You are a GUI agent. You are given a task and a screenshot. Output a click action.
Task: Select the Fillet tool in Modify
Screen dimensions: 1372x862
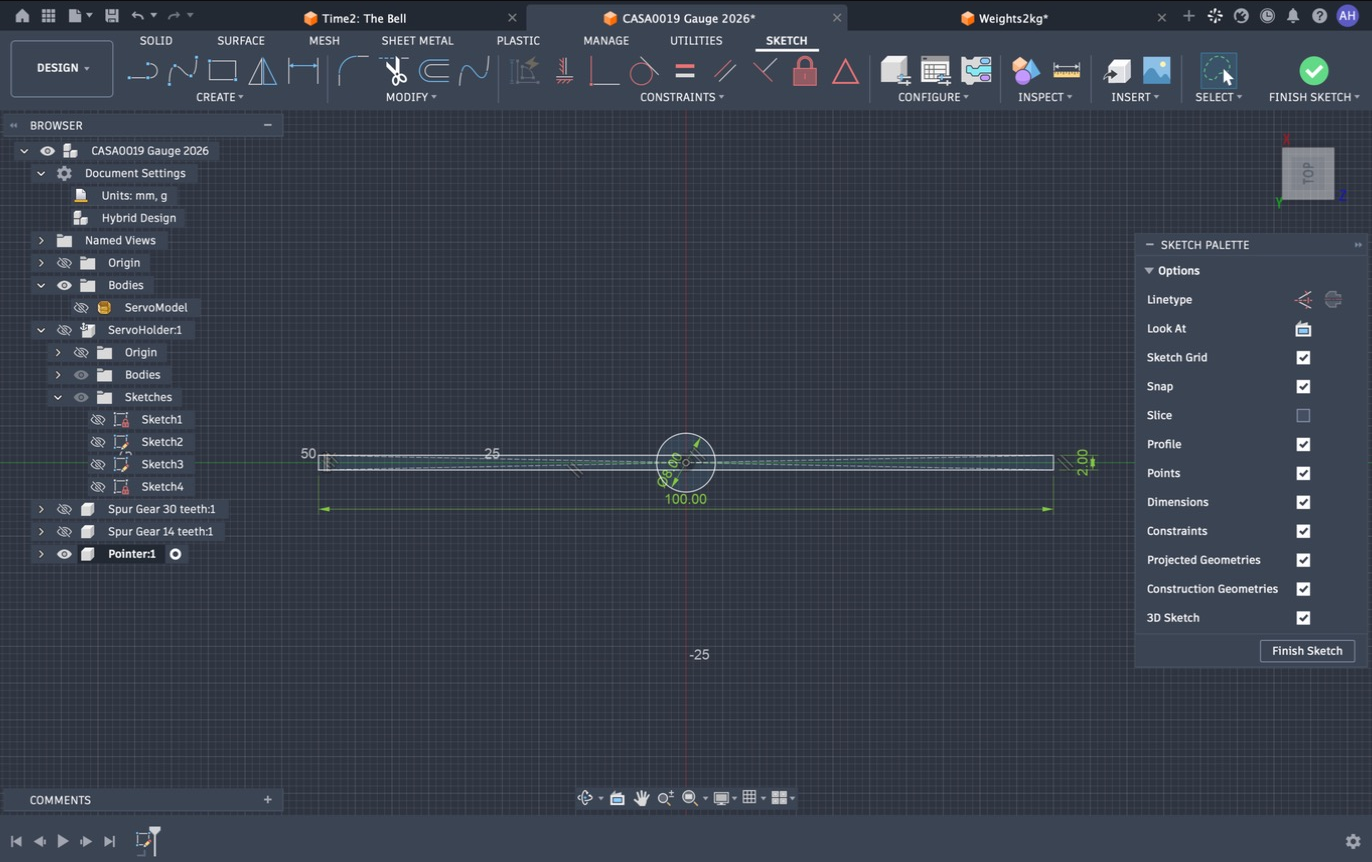click(x=353, y=71)
